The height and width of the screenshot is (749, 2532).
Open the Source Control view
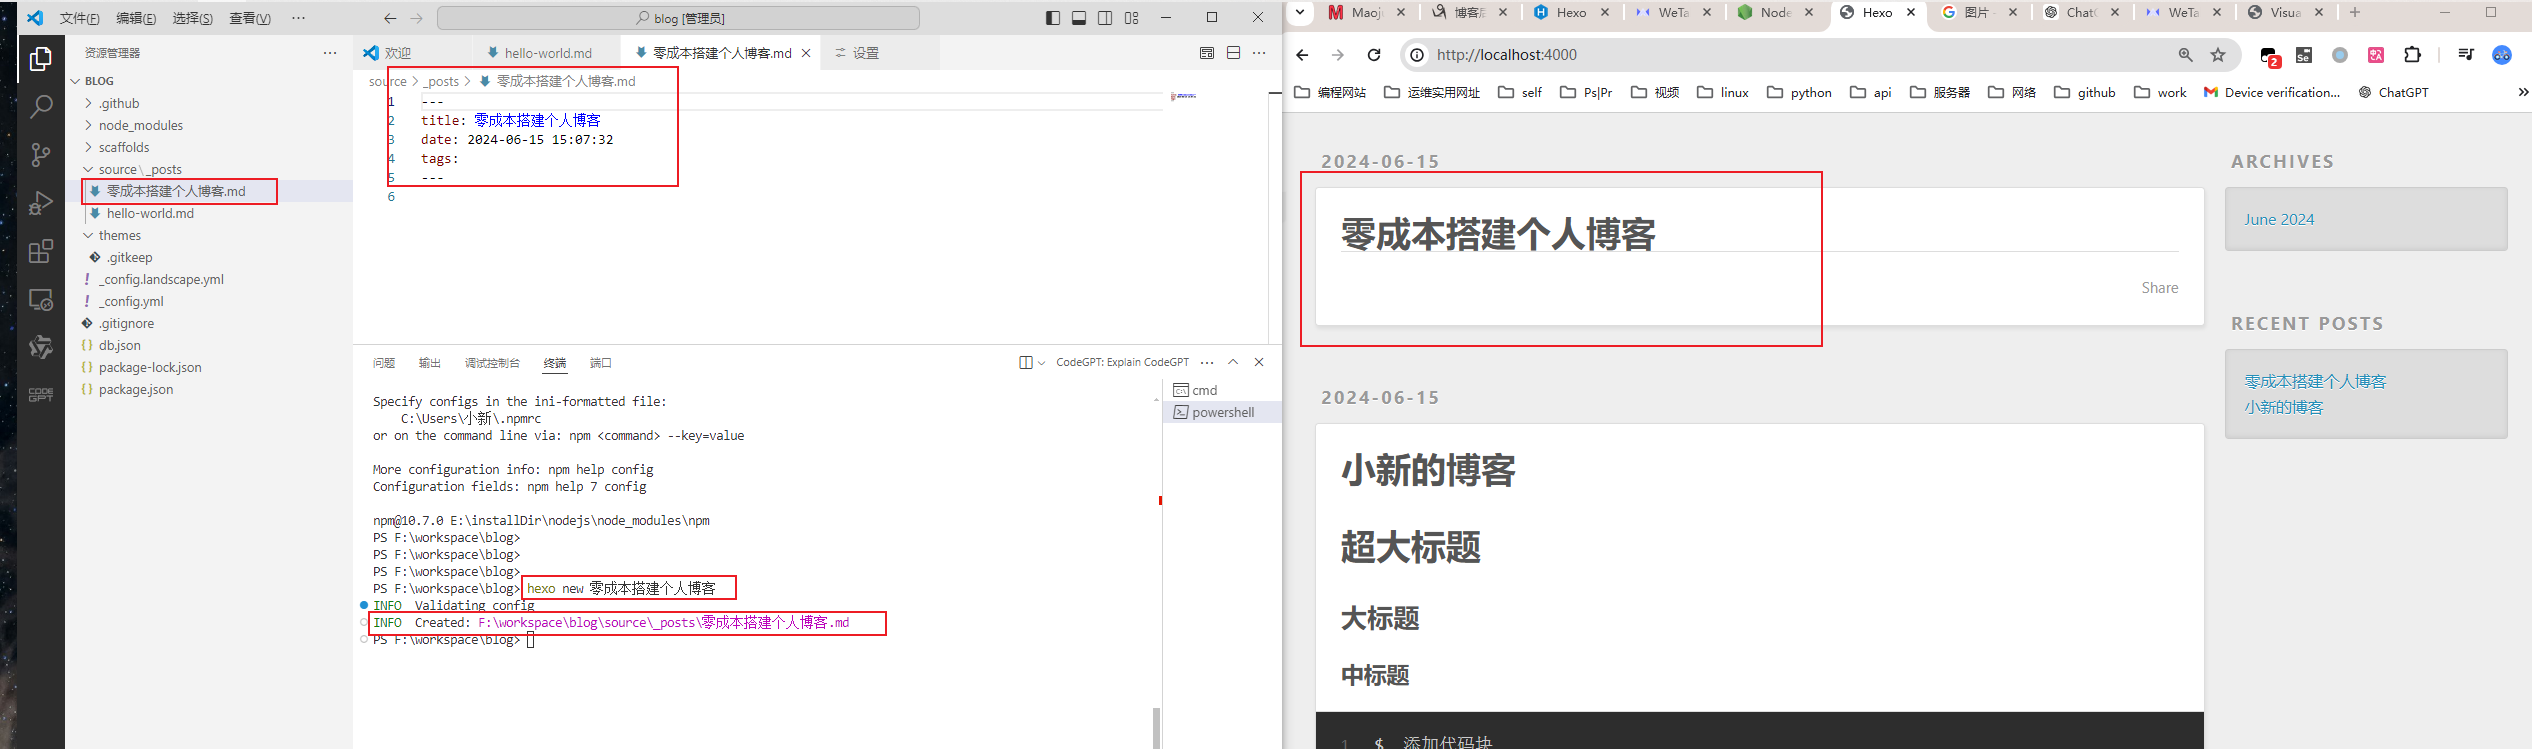[41, 154]
